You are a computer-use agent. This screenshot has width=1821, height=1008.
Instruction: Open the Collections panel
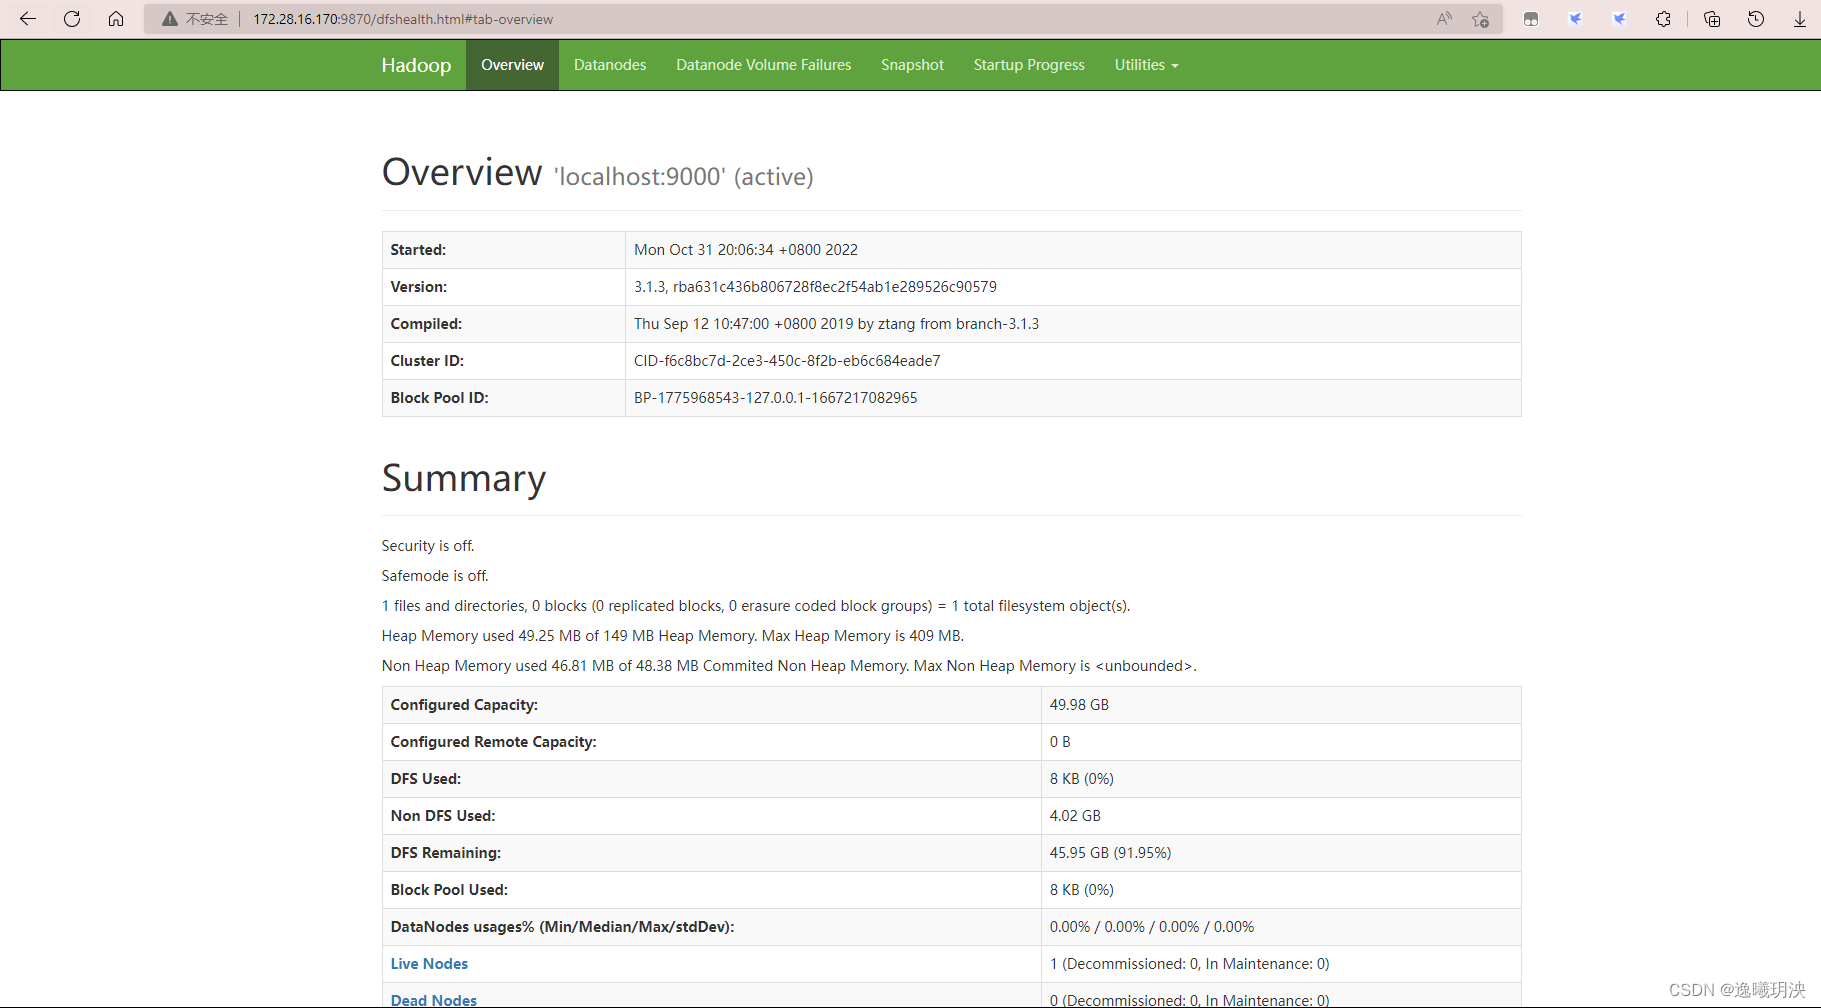click(1712, 19)
